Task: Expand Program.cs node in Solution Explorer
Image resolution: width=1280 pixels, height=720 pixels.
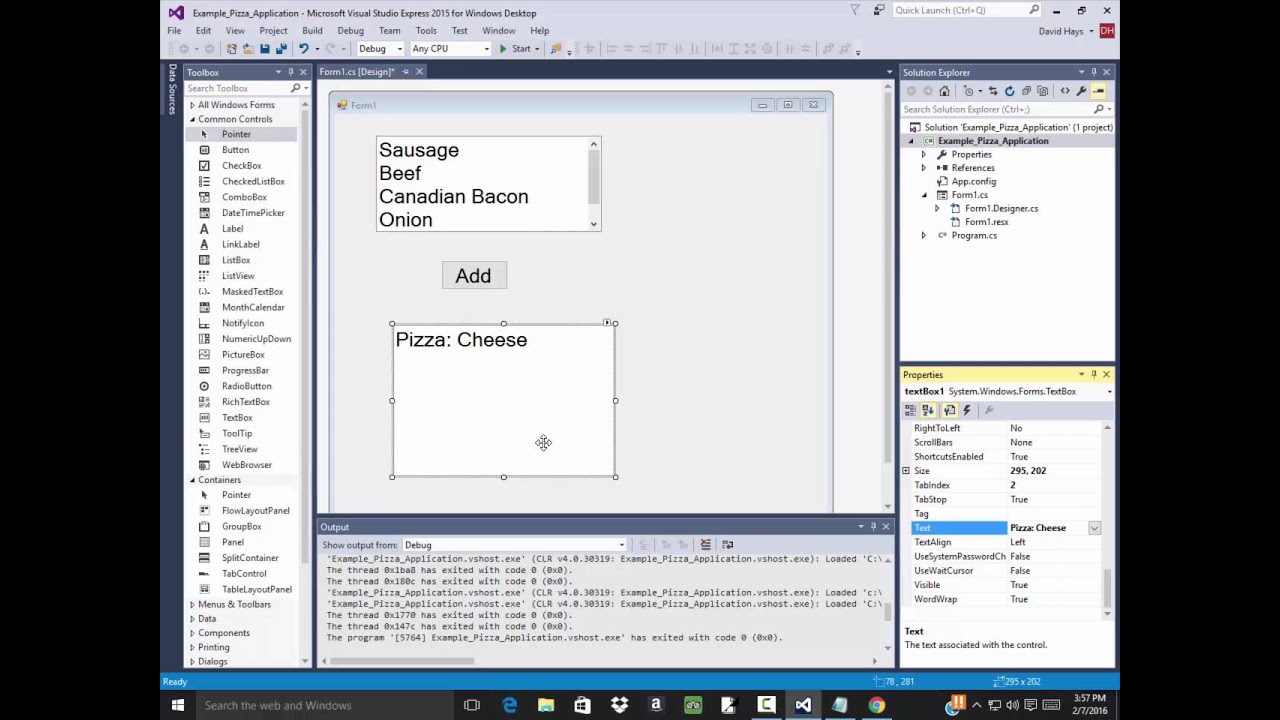Action: click(923, 236)
